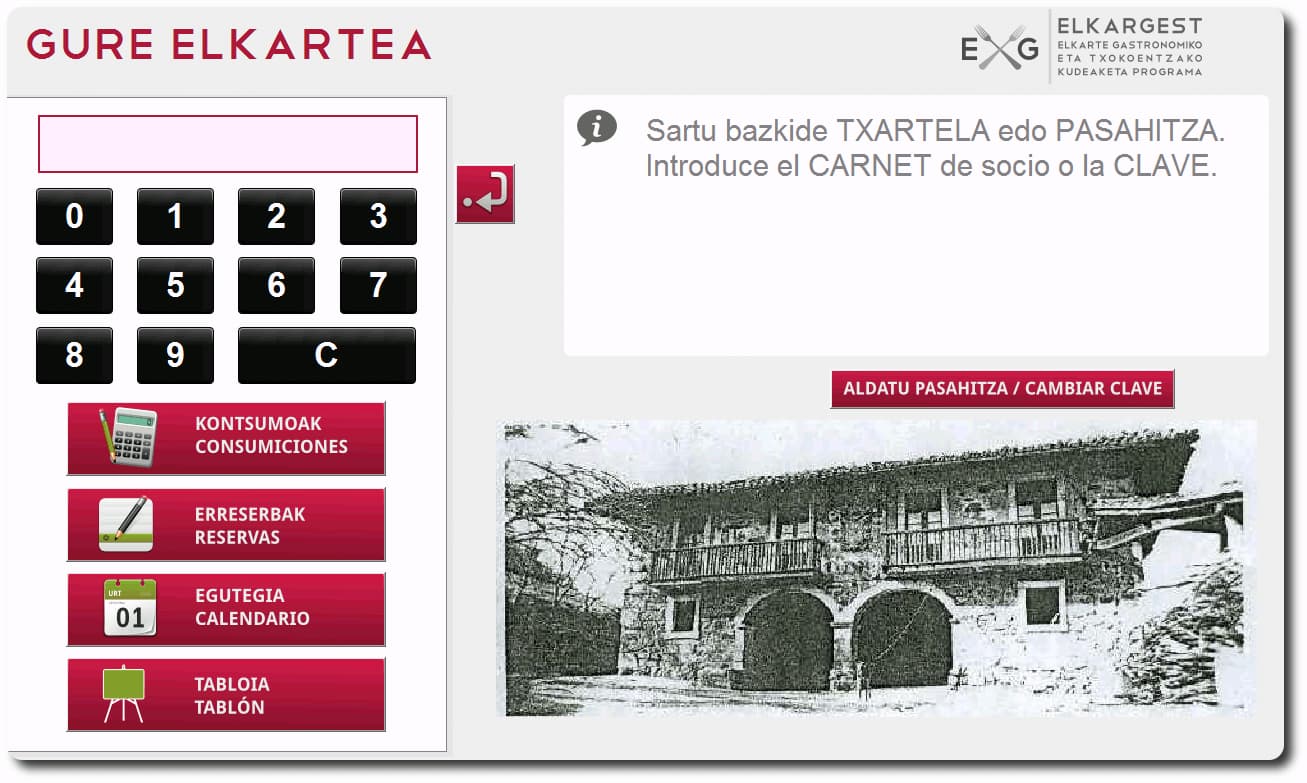Viewport: 1307px width, 783px height.
Task: Click the red enter arrow icon
Action: (485, 194)
